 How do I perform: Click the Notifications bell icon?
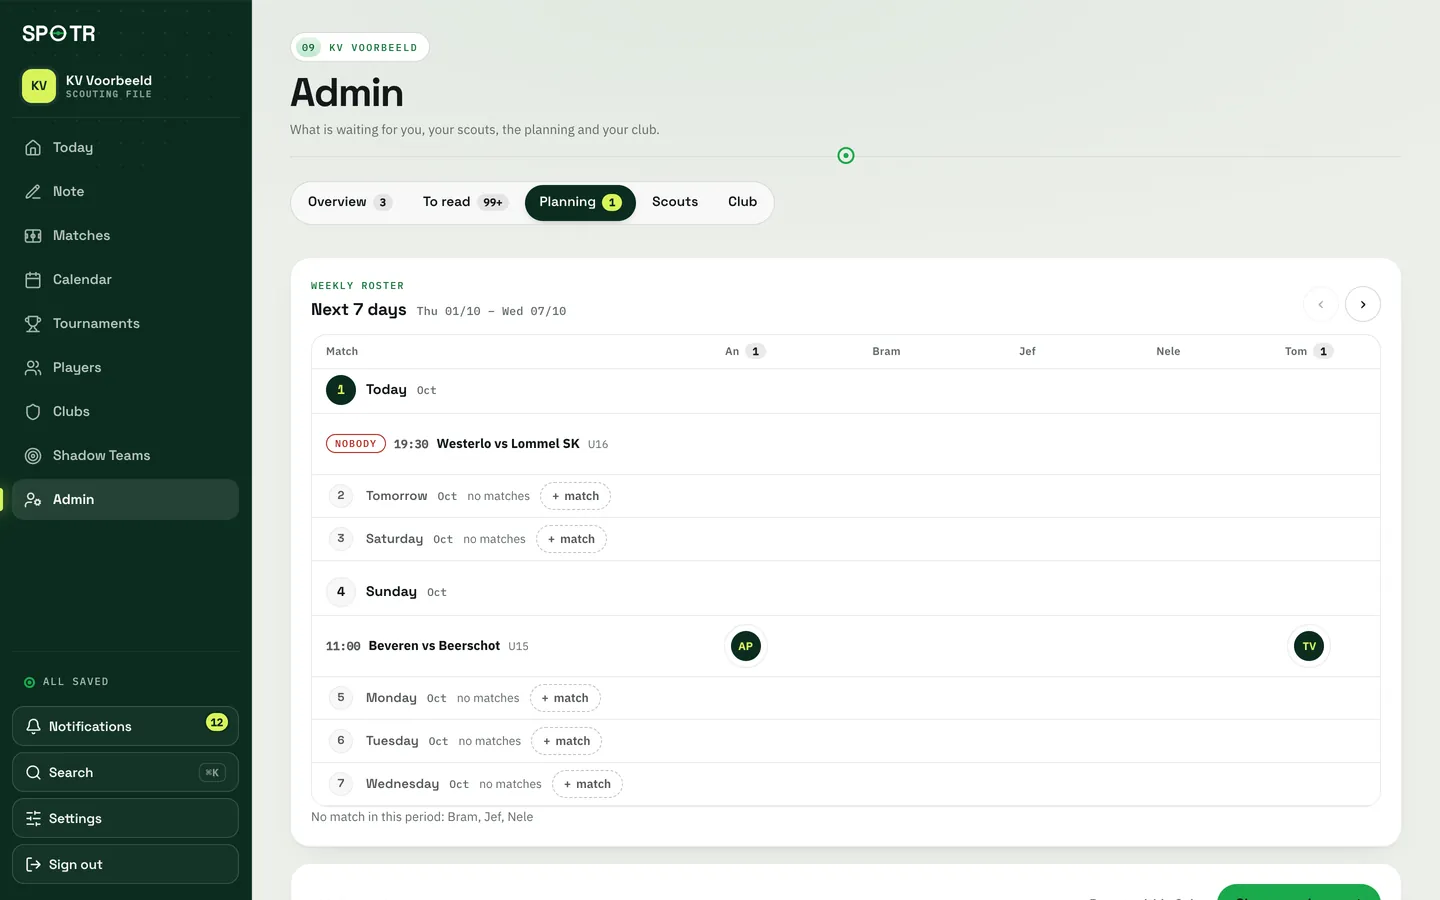(33, 727)
